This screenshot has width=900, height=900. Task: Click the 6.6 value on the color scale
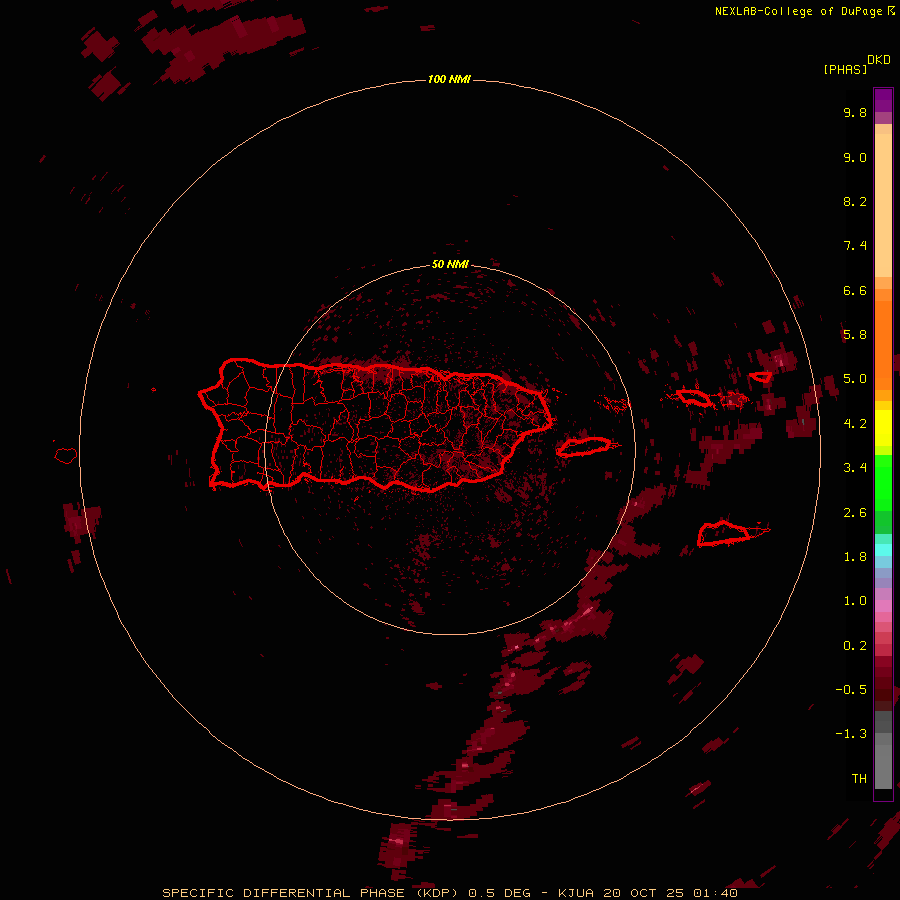coord(855,290)
